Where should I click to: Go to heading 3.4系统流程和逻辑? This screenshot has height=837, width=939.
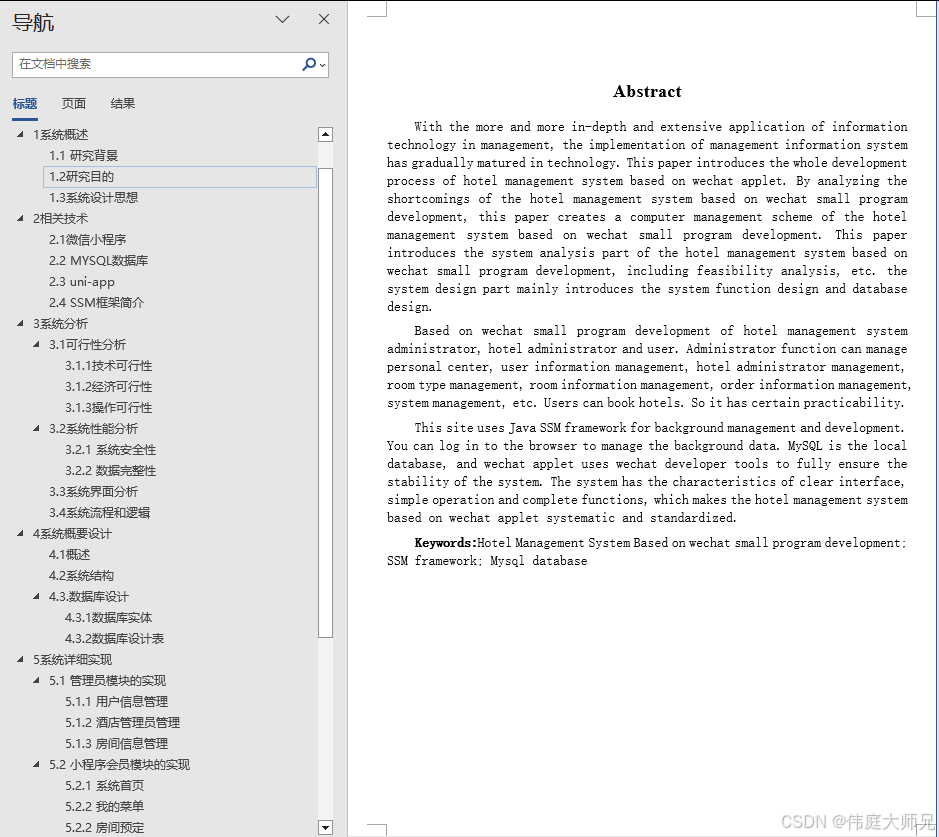99,512
